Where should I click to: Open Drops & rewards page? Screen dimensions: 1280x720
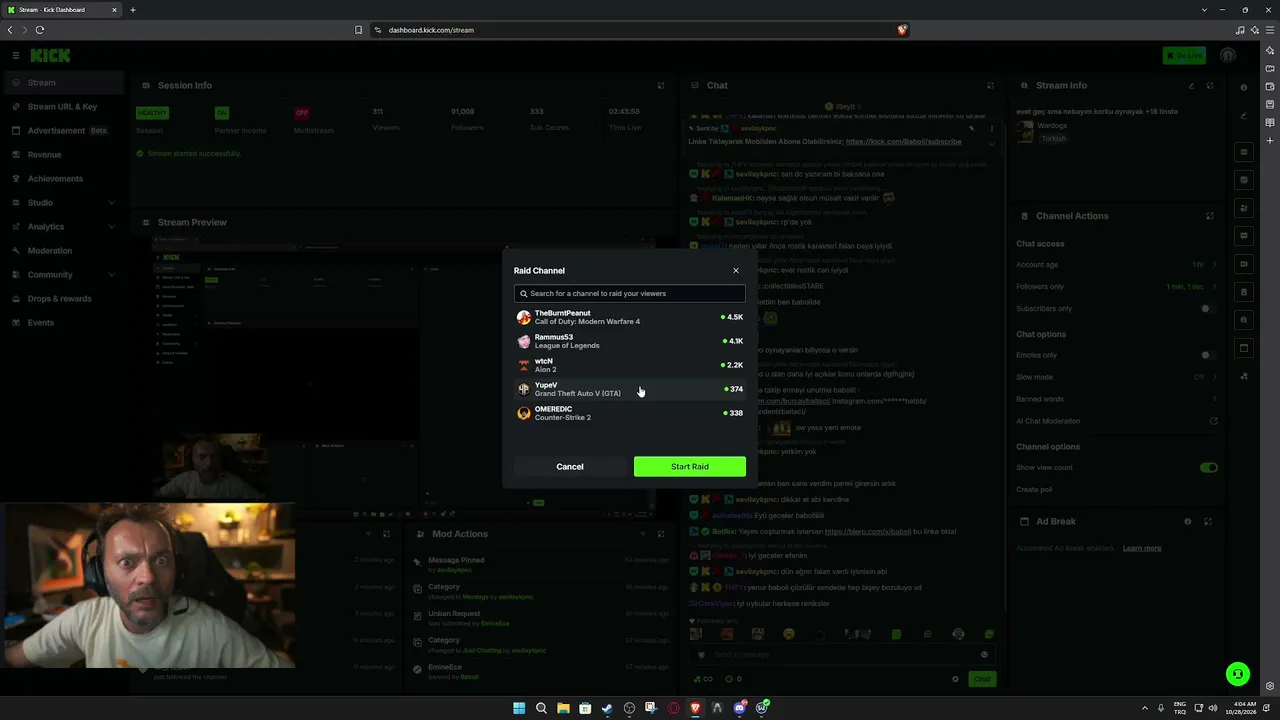tap(62, 299)
